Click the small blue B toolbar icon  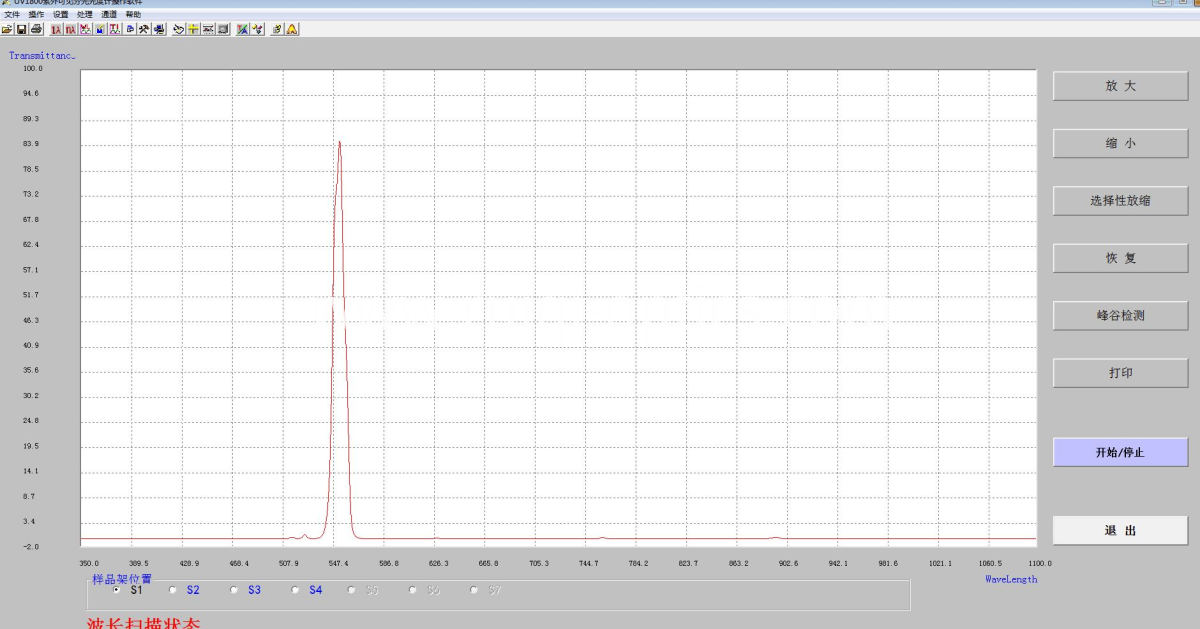[130, 30]
